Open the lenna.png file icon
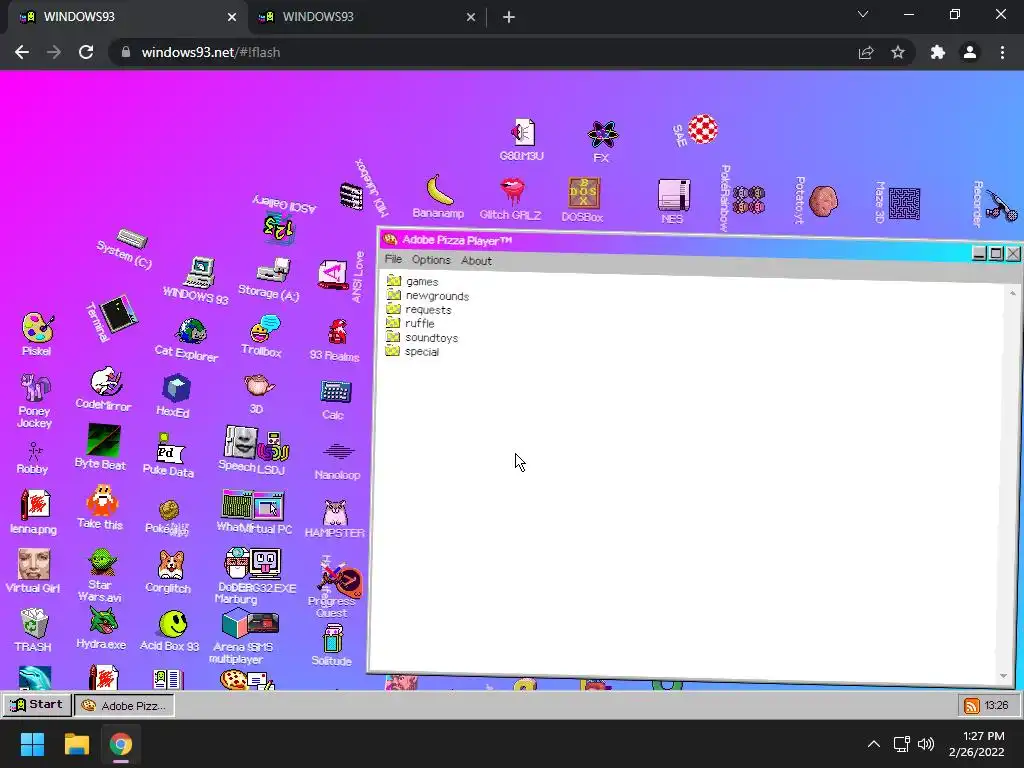The width and height of the screenshot is (1024, 768). (x=36, y=505)
